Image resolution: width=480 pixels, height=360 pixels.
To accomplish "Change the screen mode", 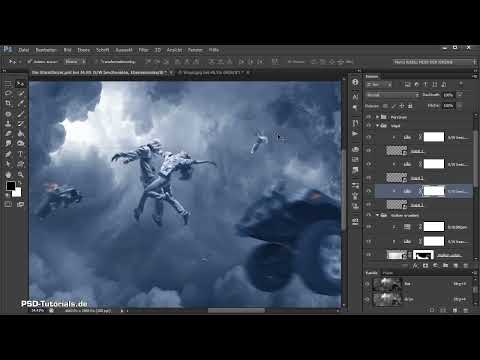I will click(20, 204).
